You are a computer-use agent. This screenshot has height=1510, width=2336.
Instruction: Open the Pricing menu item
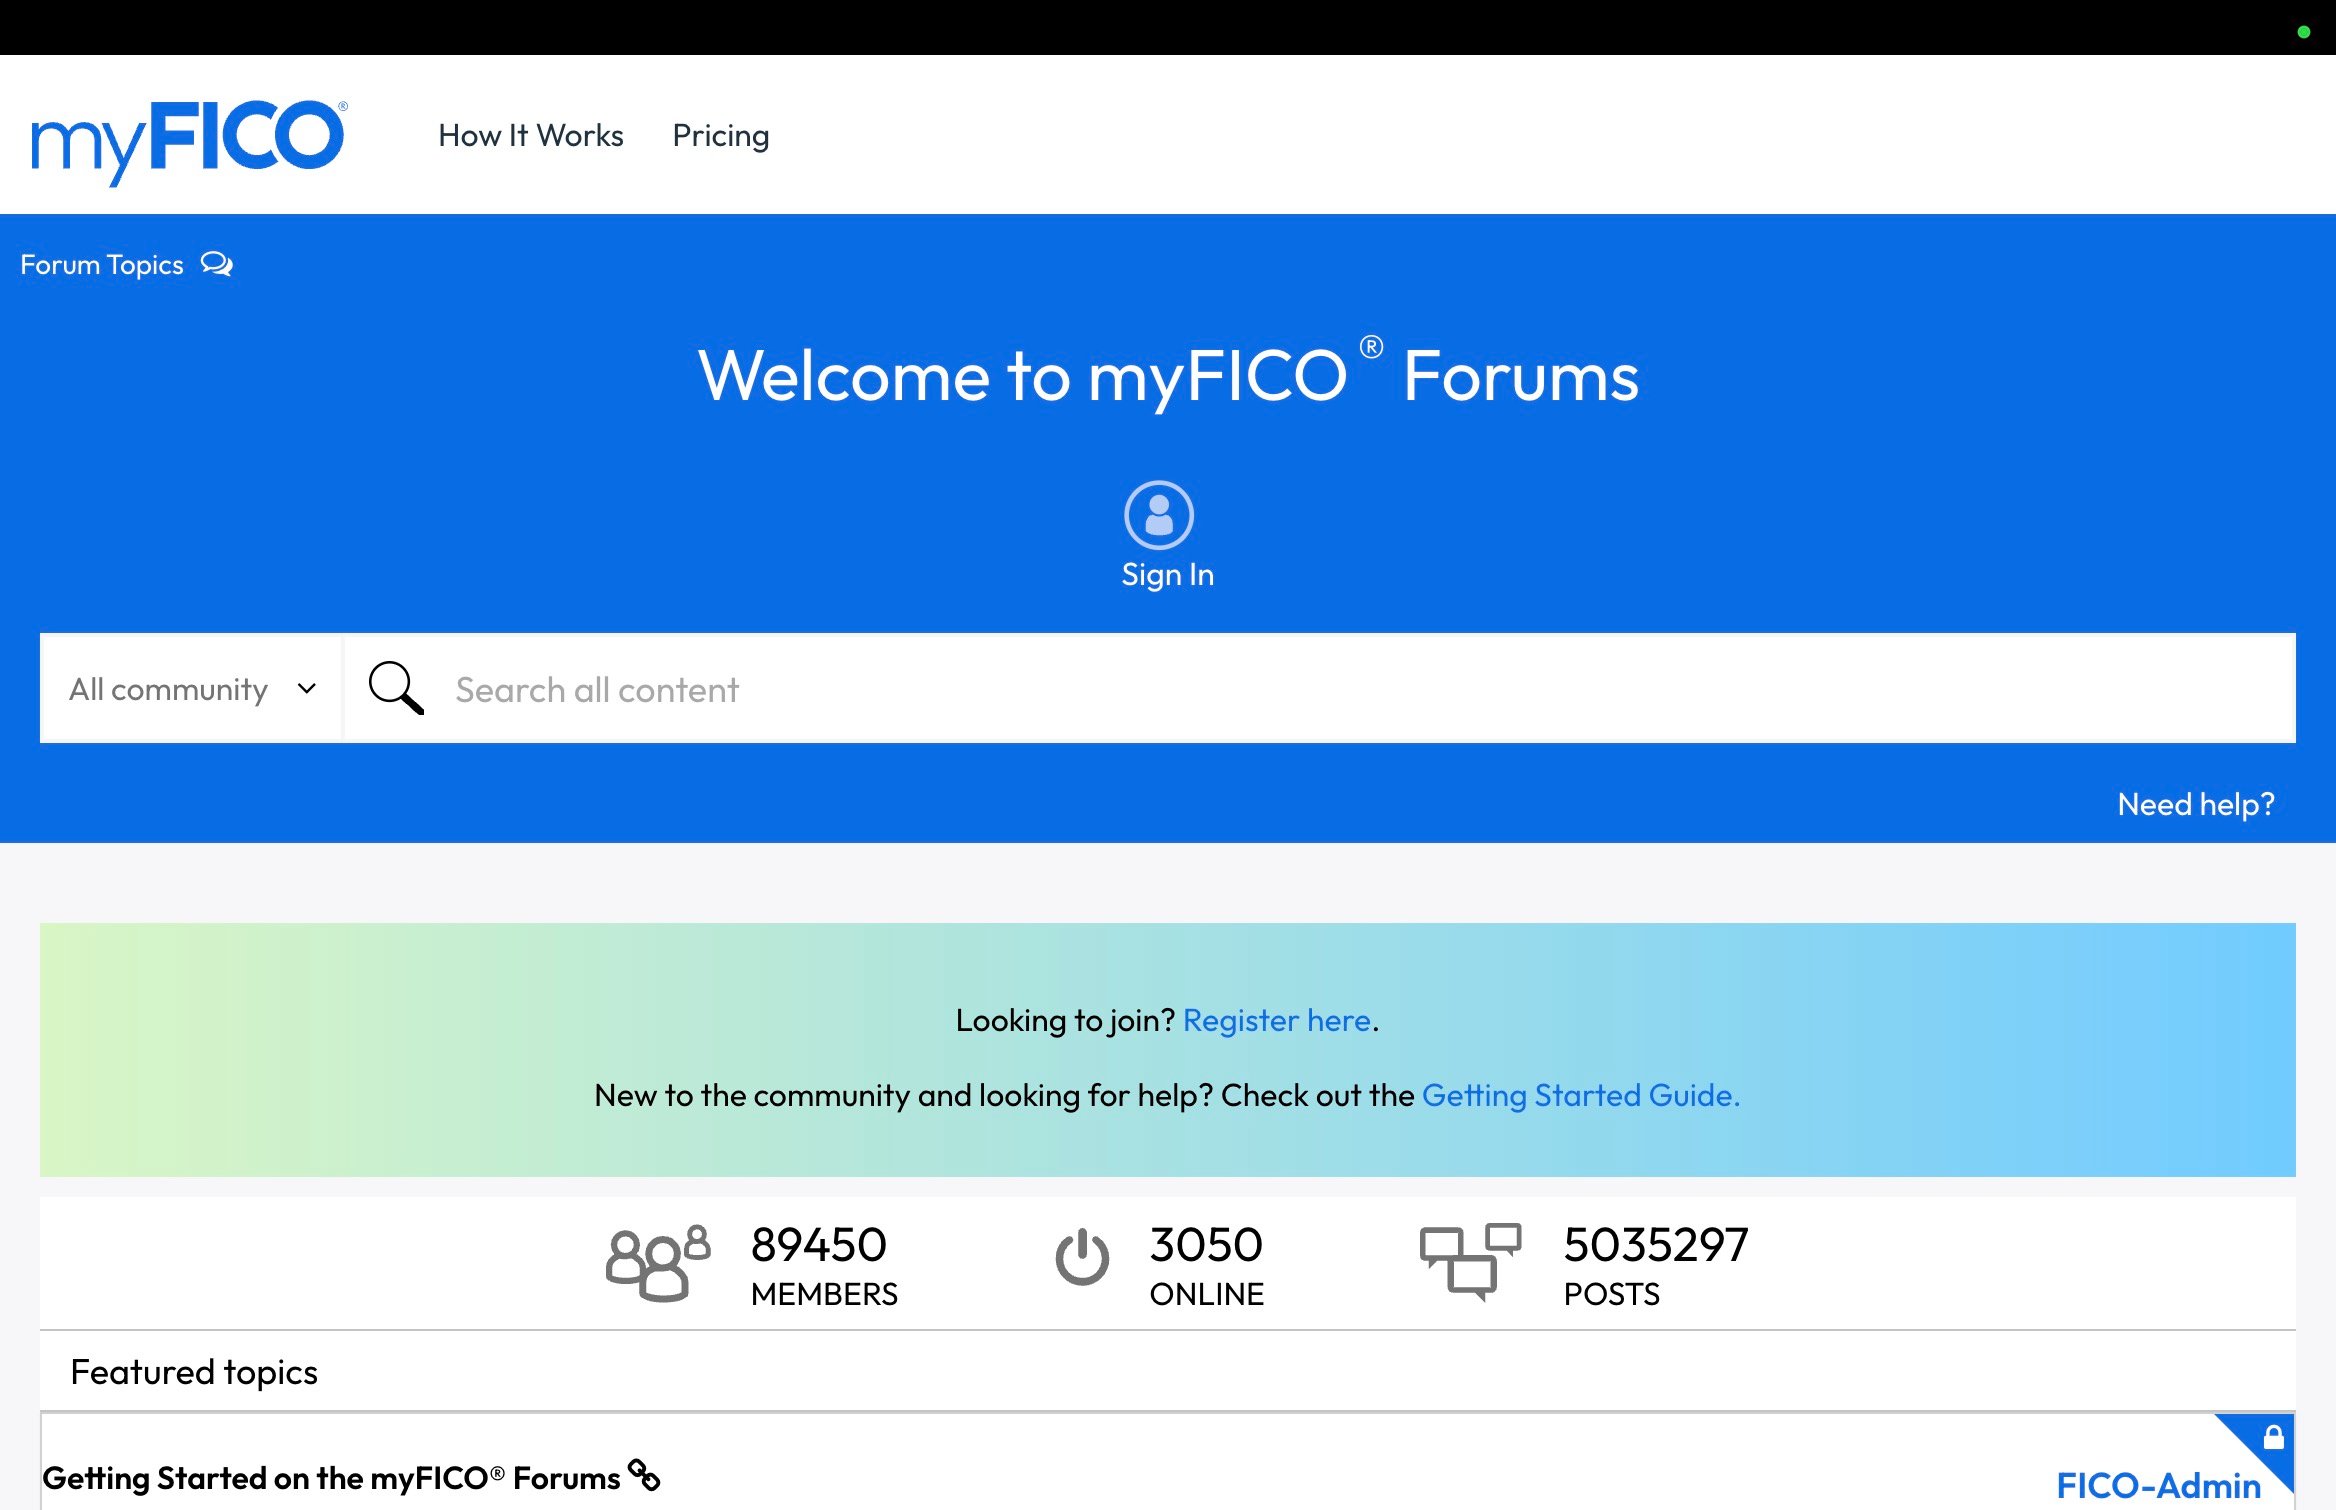click(x=720, y=136)
